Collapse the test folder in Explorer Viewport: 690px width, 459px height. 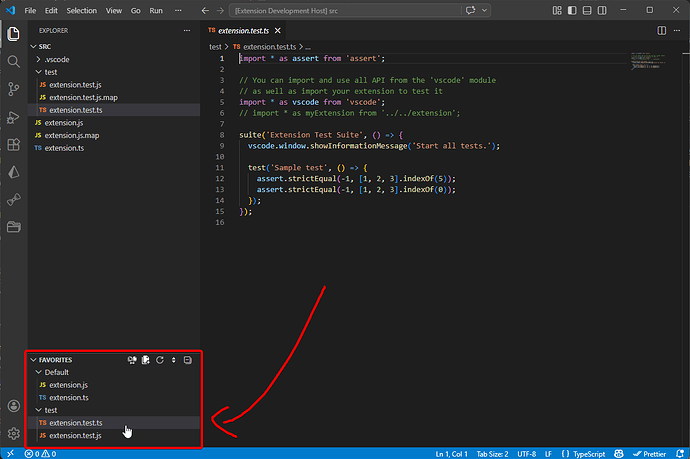point(51,72)
